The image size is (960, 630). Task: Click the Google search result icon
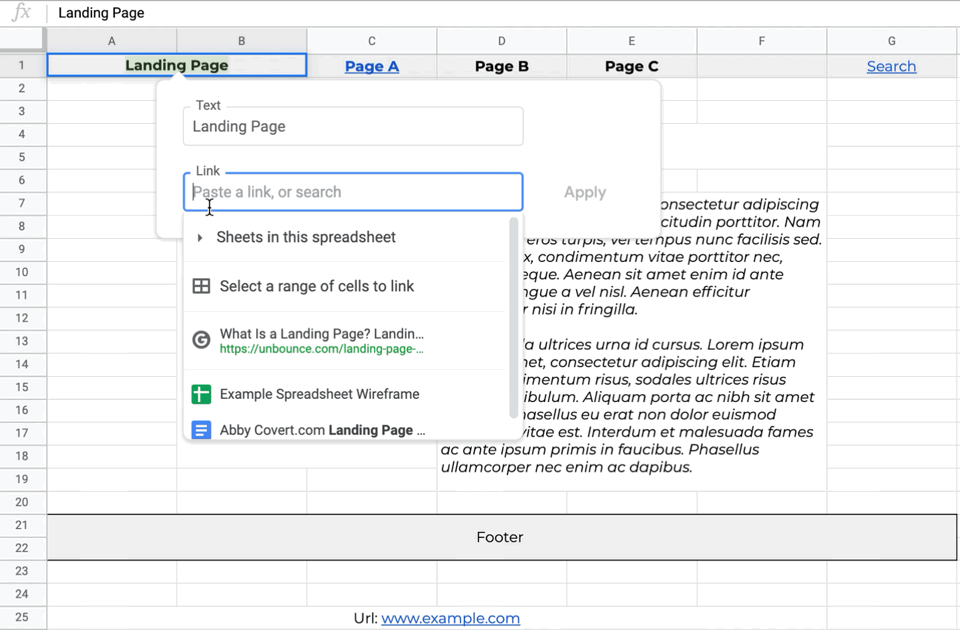point(201,340)
